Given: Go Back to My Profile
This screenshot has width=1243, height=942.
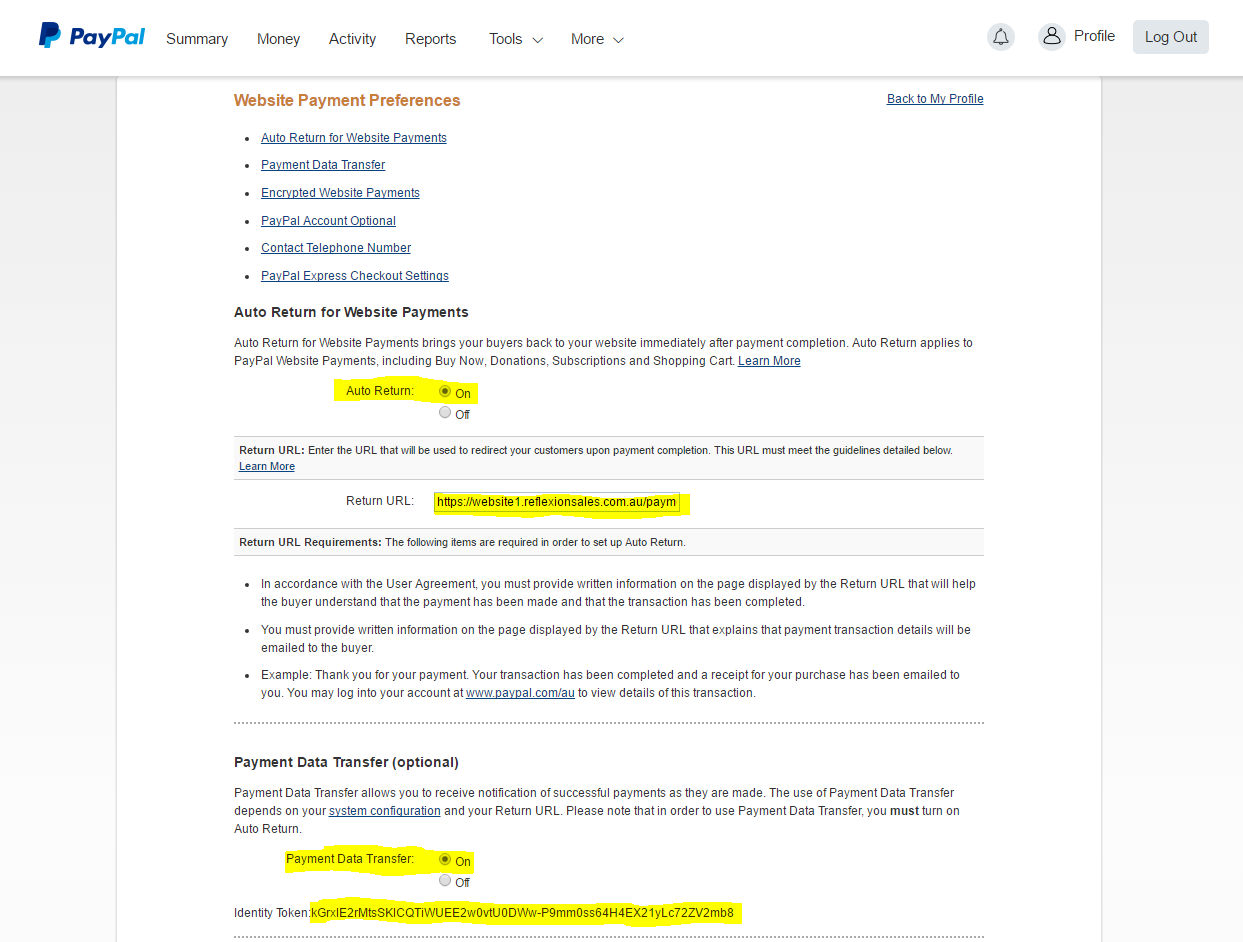Looking at the screenshot, I should tap(935, 99).
